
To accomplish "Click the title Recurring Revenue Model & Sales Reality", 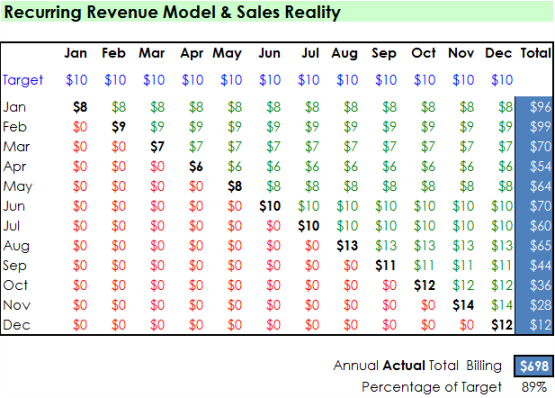I will coord(172,12).
